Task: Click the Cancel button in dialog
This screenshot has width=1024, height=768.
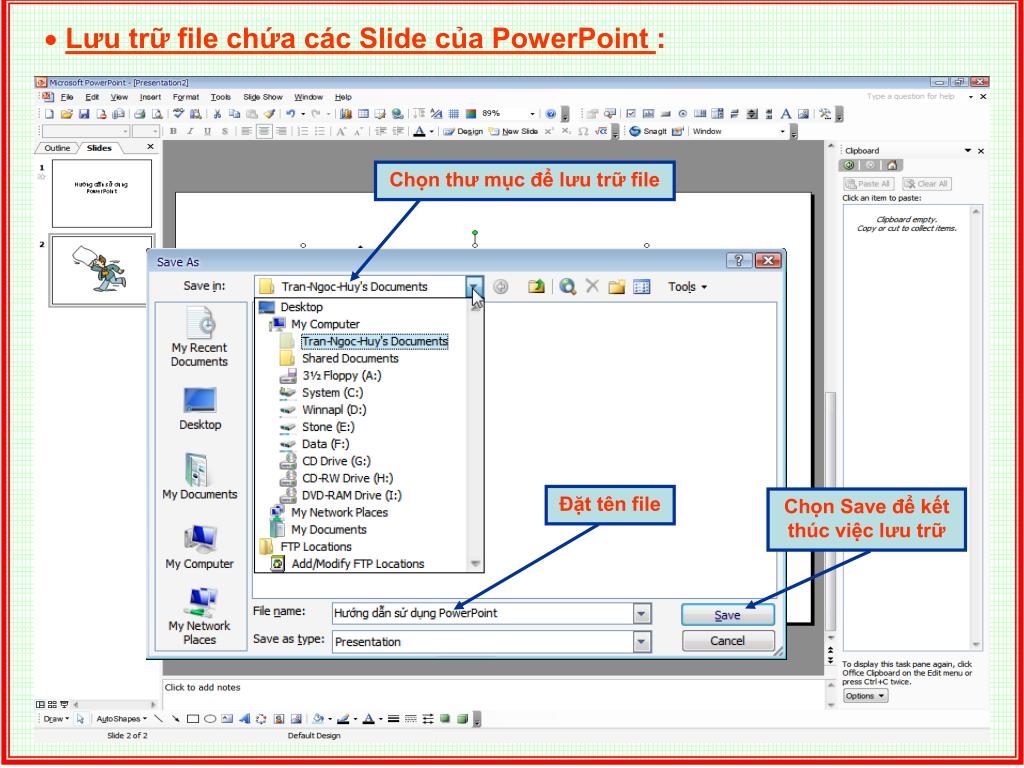Action: tap(728, 641)
